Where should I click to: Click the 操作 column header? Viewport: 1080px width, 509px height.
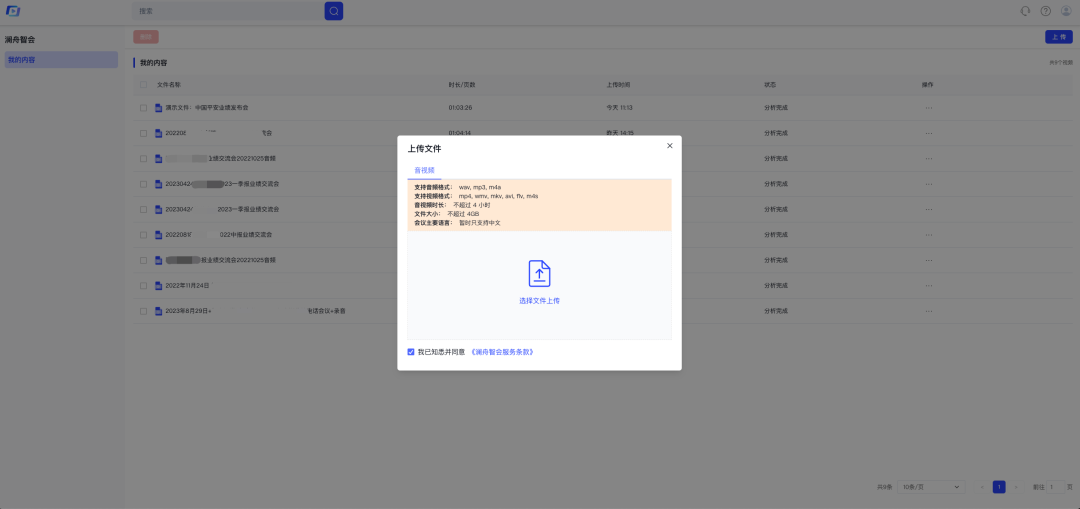tap(928, 85)
